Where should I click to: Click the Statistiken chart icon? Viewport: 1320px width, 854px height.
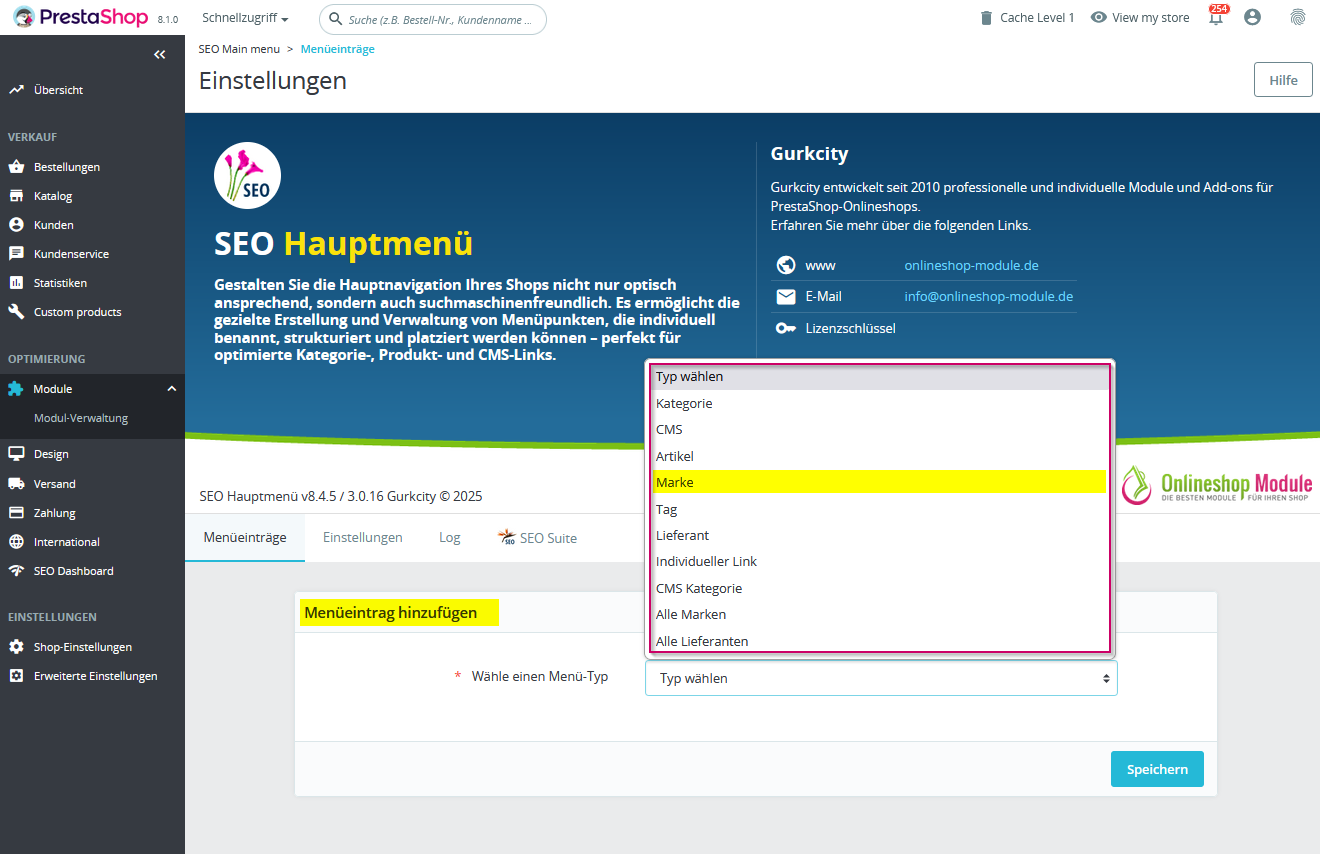coord(16,283)
